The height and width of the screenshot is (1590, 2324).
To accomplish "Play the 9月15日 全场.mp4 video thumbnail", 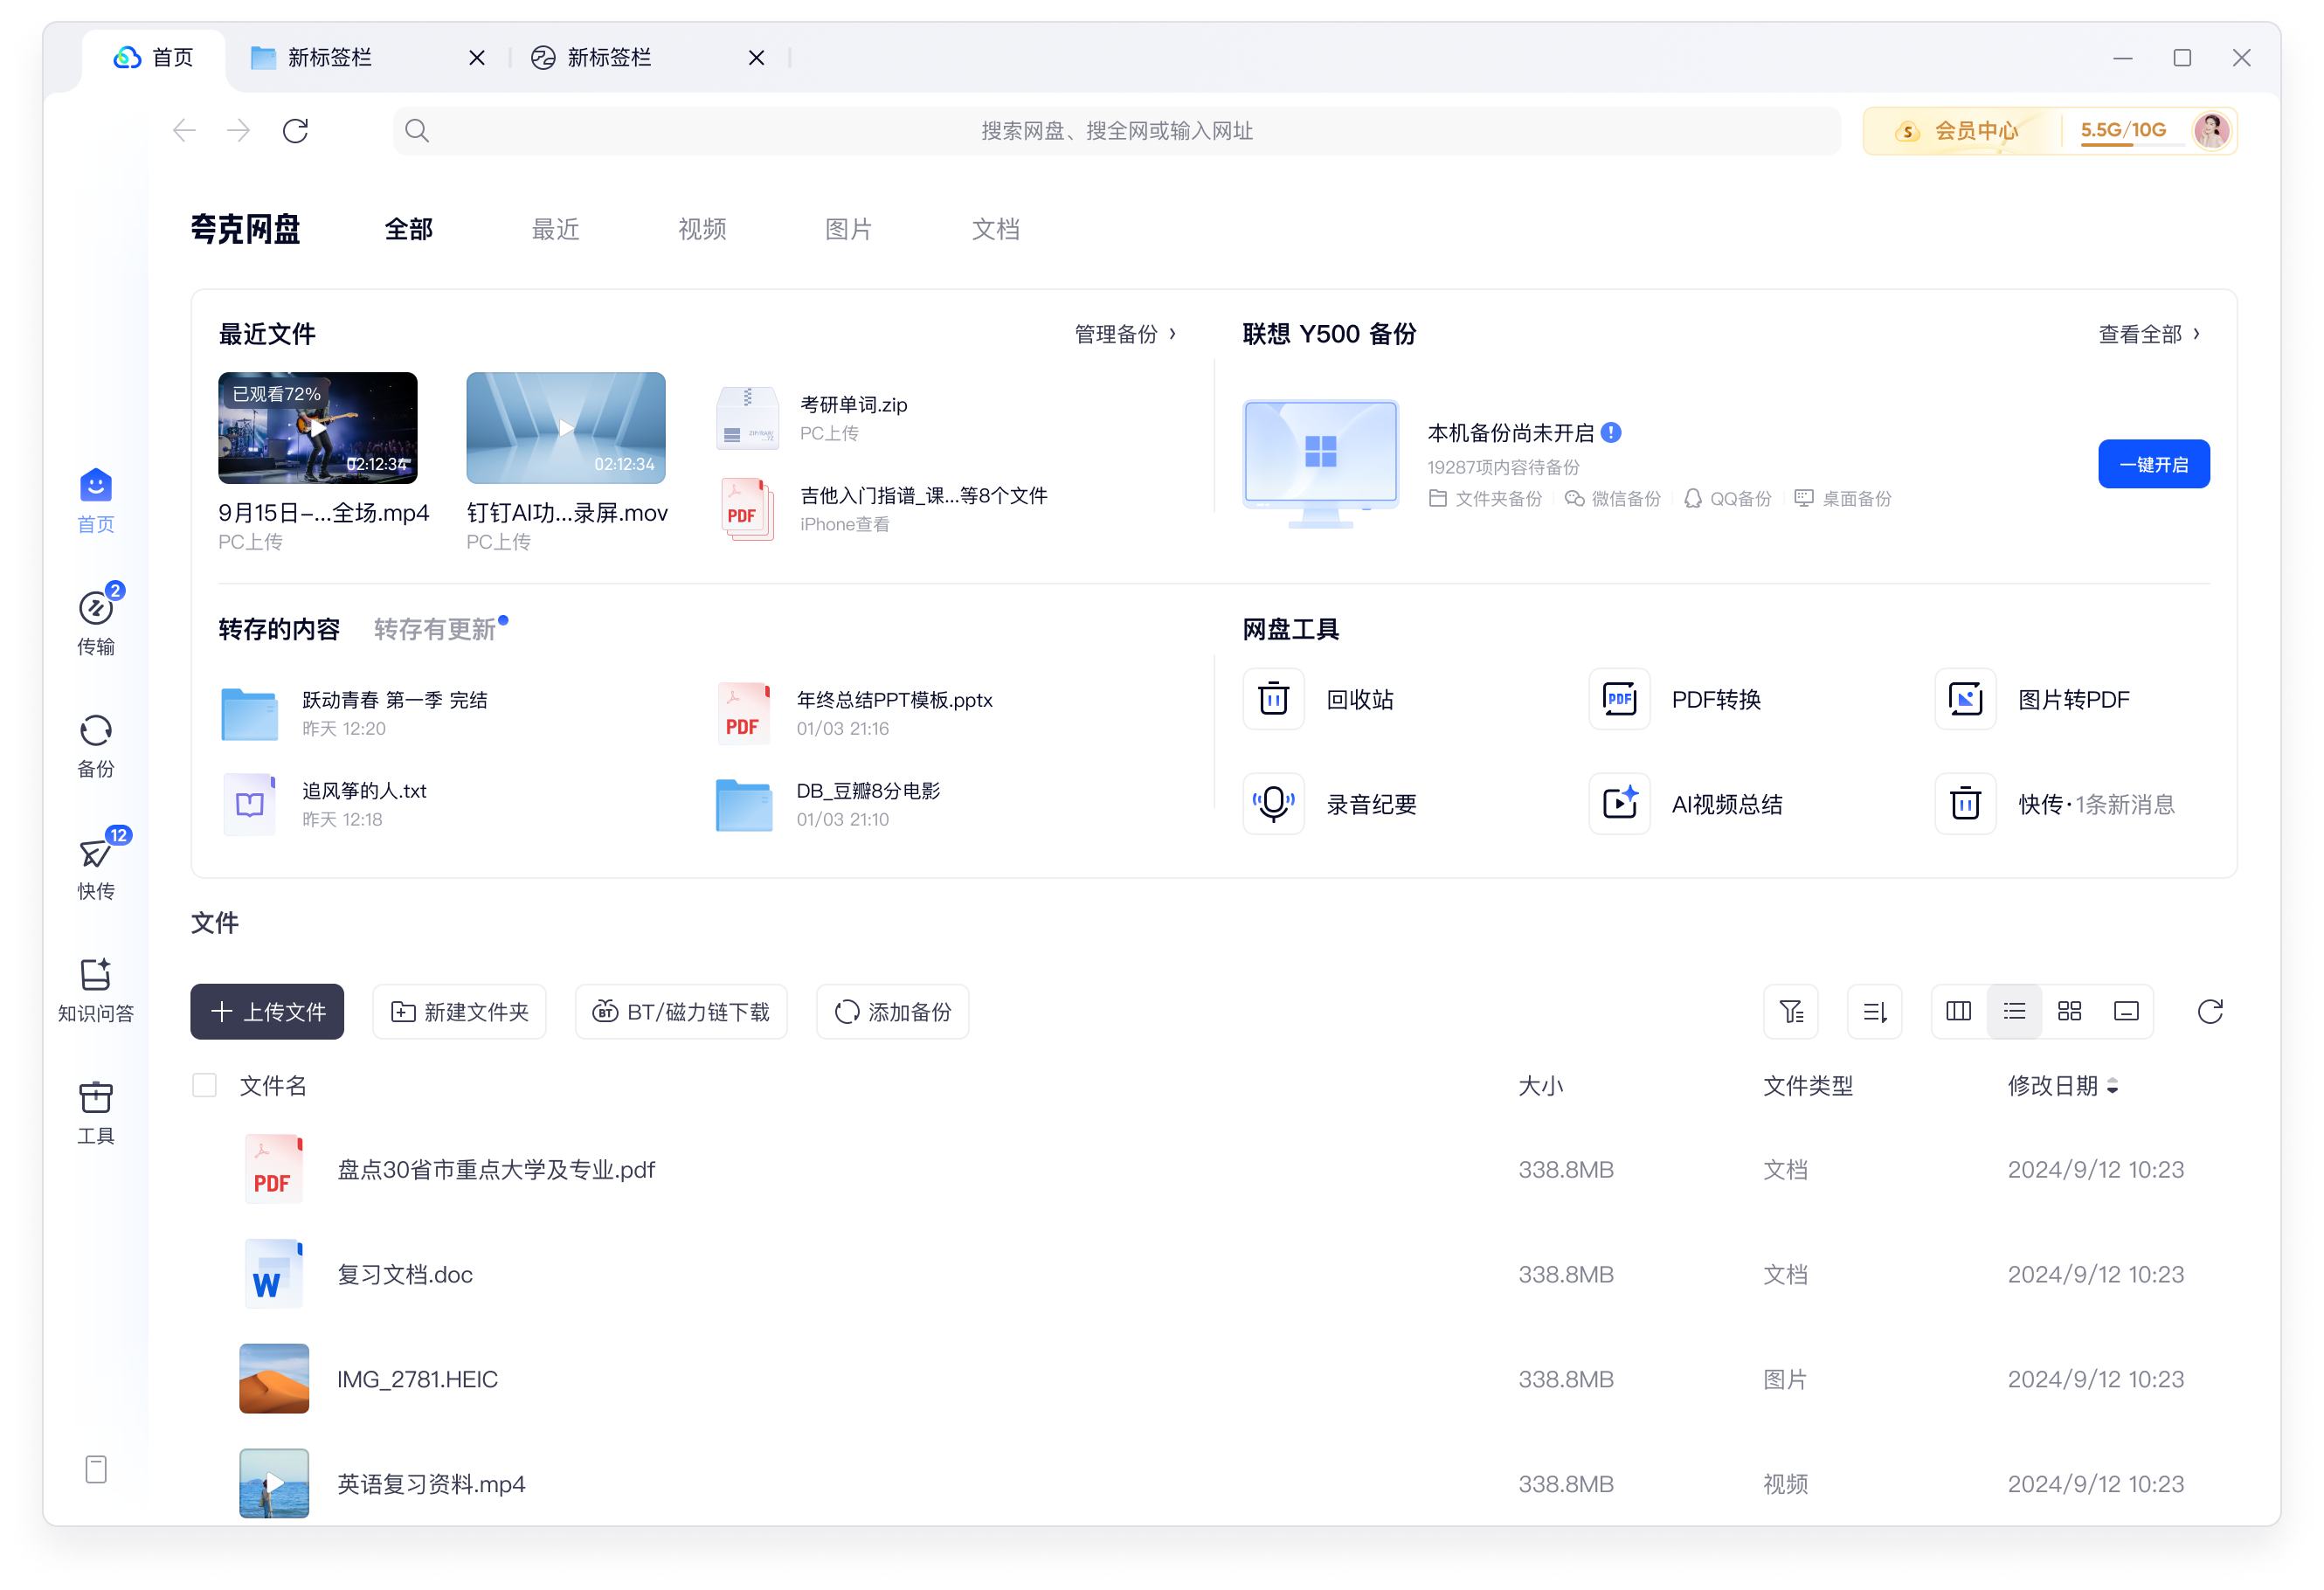I will 317,428.
